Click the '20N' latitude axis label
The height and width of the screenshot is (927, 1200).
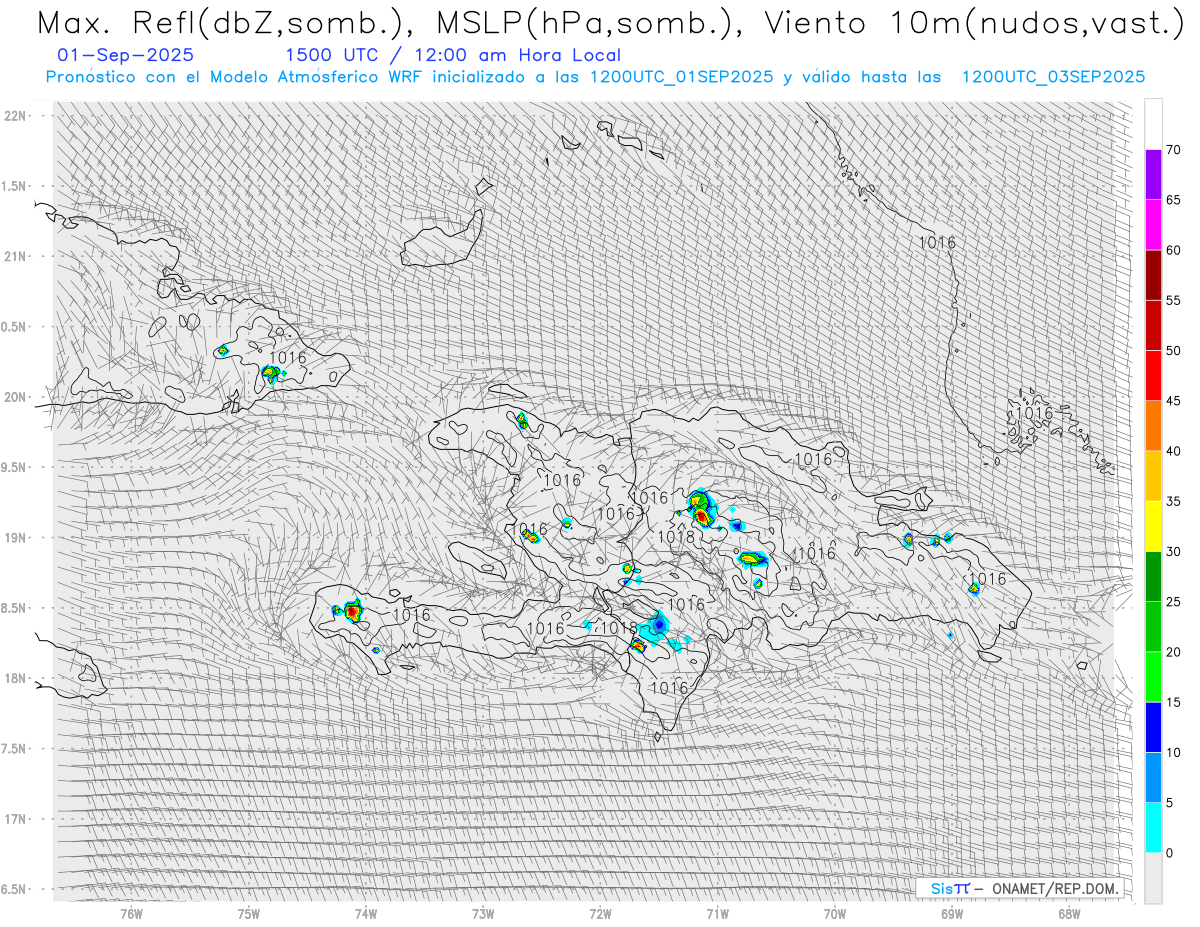(x=15, y=397)
